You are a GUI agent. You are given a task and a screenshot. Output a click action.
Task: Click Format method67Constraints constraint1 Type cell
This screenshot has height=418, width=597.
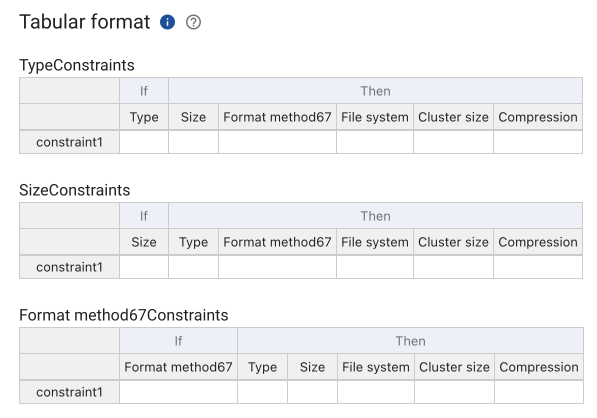click(262, 392)
